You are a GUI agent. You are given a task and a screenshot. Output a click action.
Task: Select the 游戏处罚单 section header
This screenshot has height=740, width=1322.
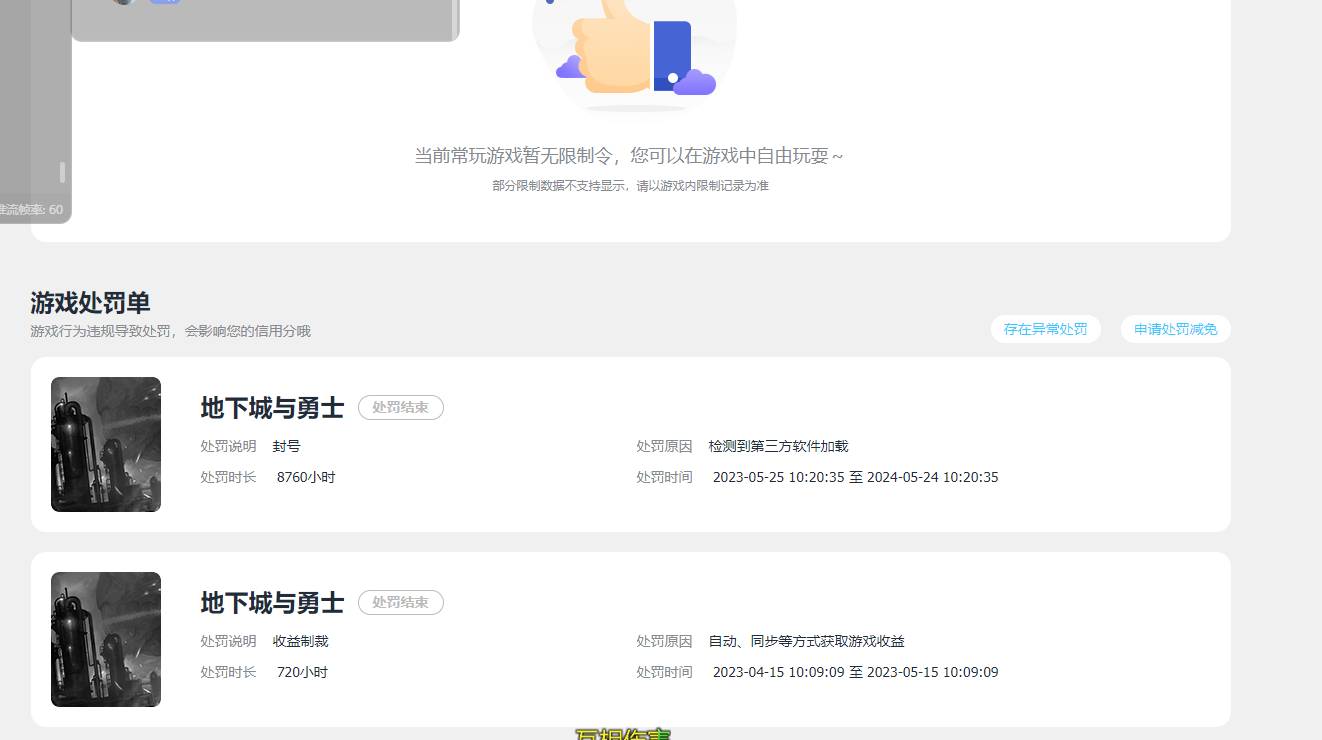click(x=88, y=303)
